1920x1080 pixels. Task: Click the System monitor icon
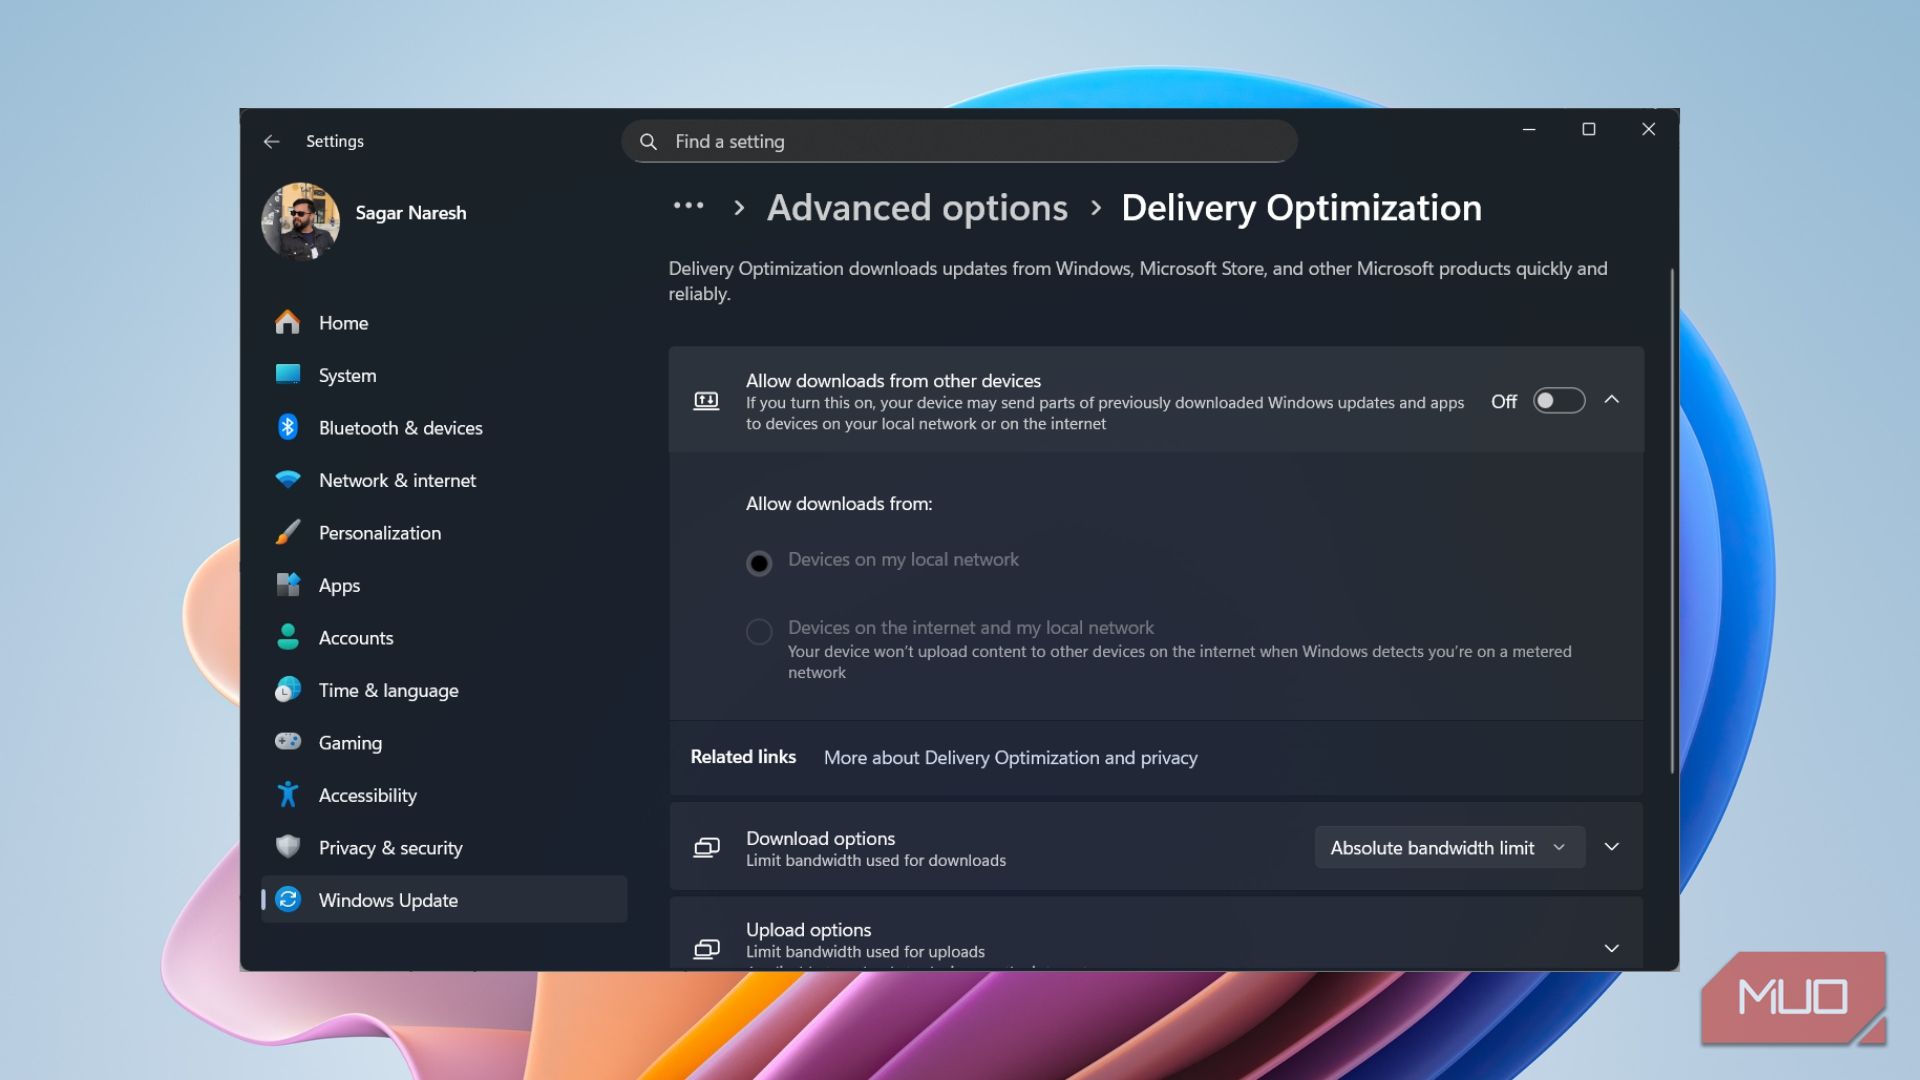288,375
